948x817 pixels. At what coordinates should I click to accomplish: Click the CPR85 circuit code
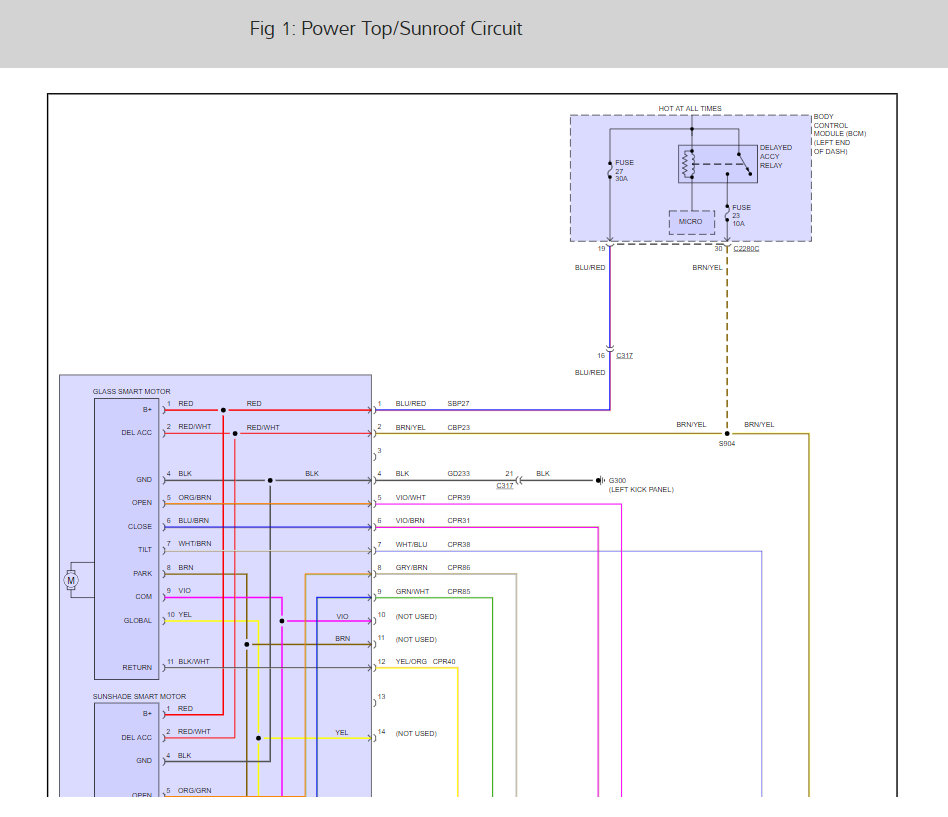[458, 591]
